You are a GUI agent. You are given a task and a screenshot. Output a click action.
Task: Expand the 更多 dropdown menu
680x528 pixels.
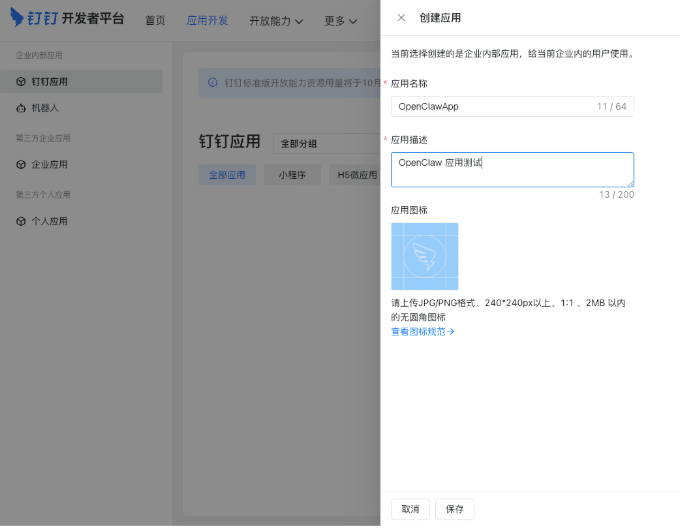[x=340, y=20]
